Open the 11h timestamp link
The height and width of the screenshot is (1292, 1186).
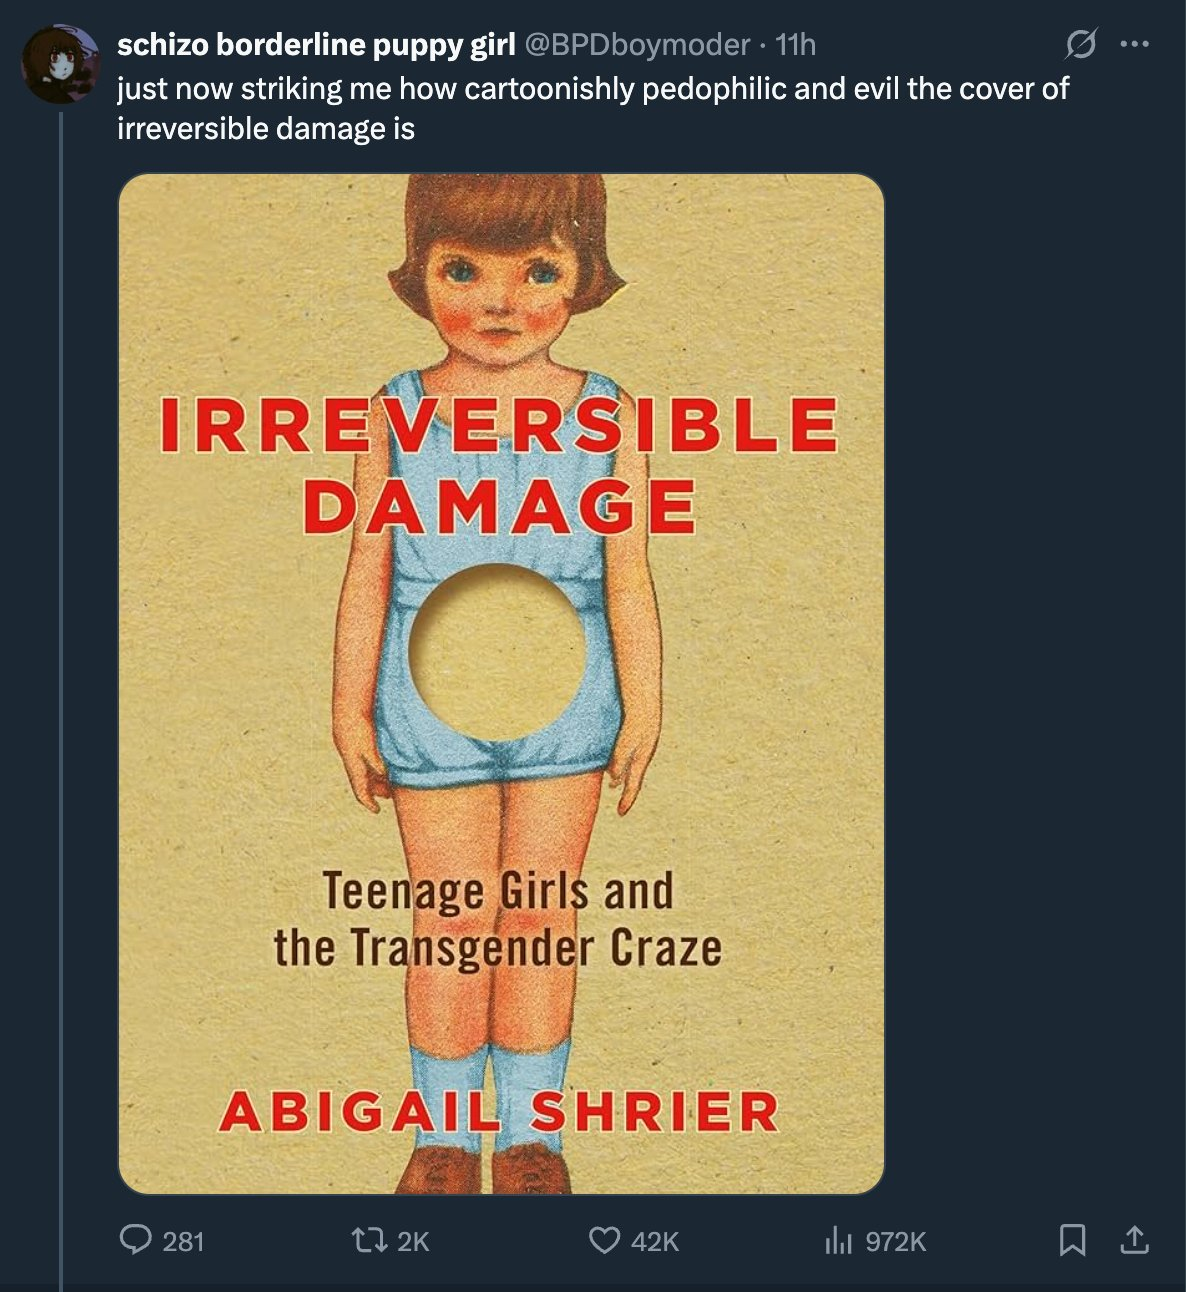(796, 45)
